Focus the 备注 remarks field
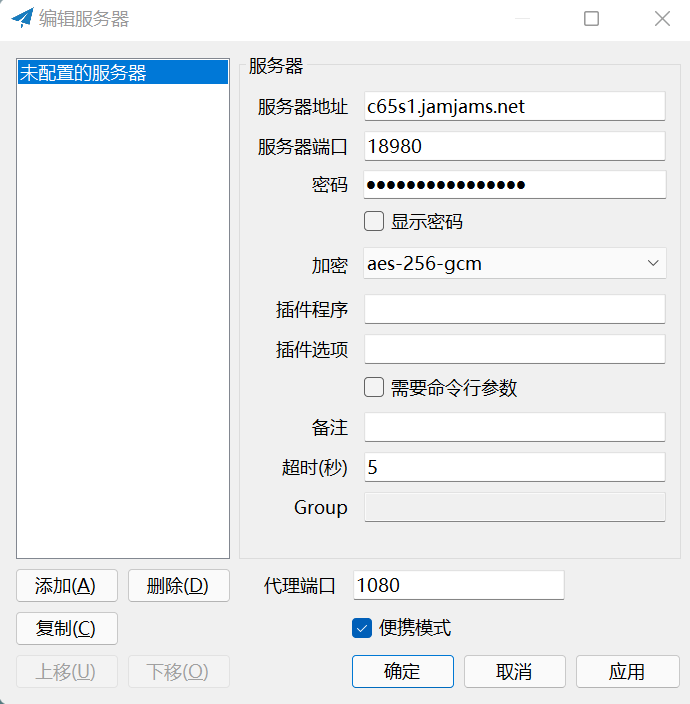The width and height of the screenshot is (690, 704). coord(514,427)
